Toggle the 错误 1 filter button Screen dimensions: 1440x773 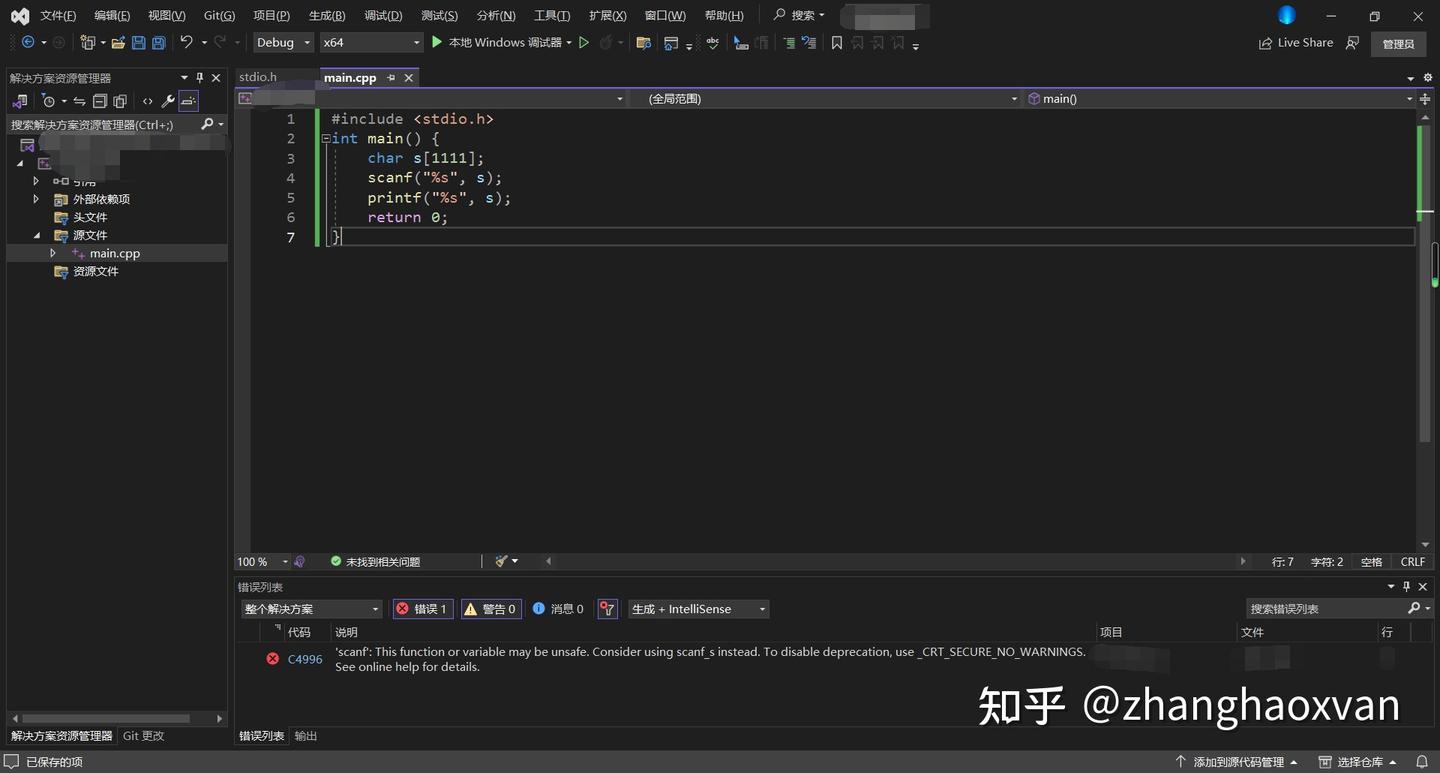(422, 609)
